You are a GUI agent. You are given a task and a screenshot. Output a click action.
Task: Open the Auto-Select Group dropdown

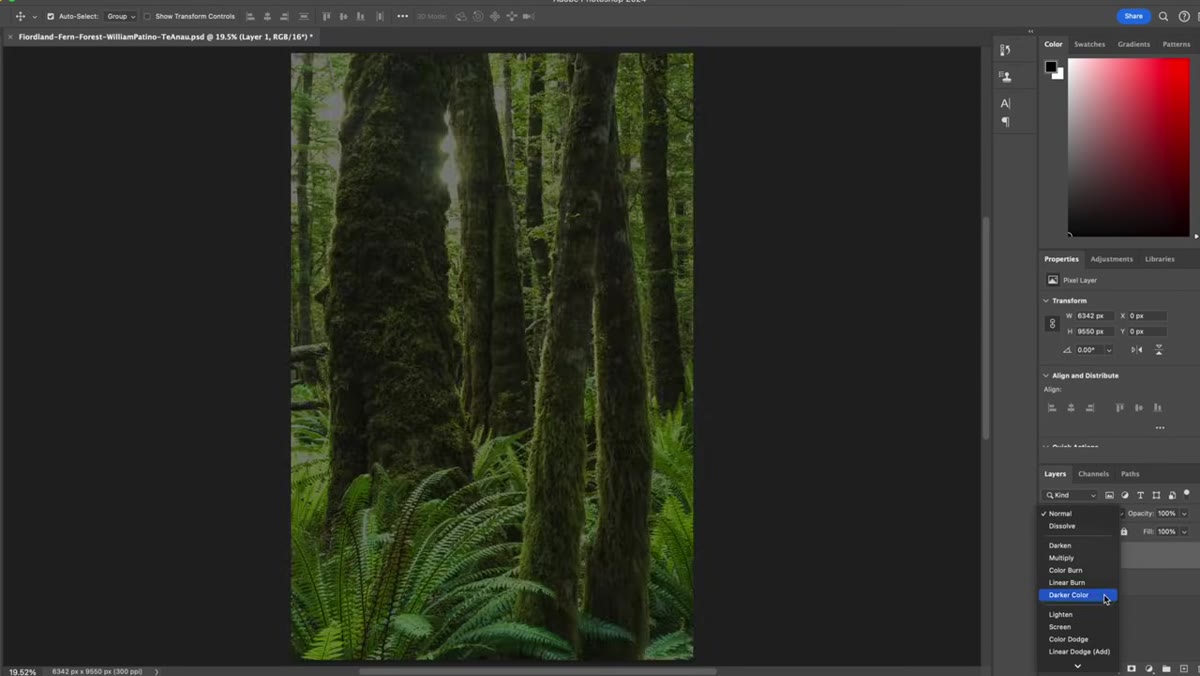[122, 16]
